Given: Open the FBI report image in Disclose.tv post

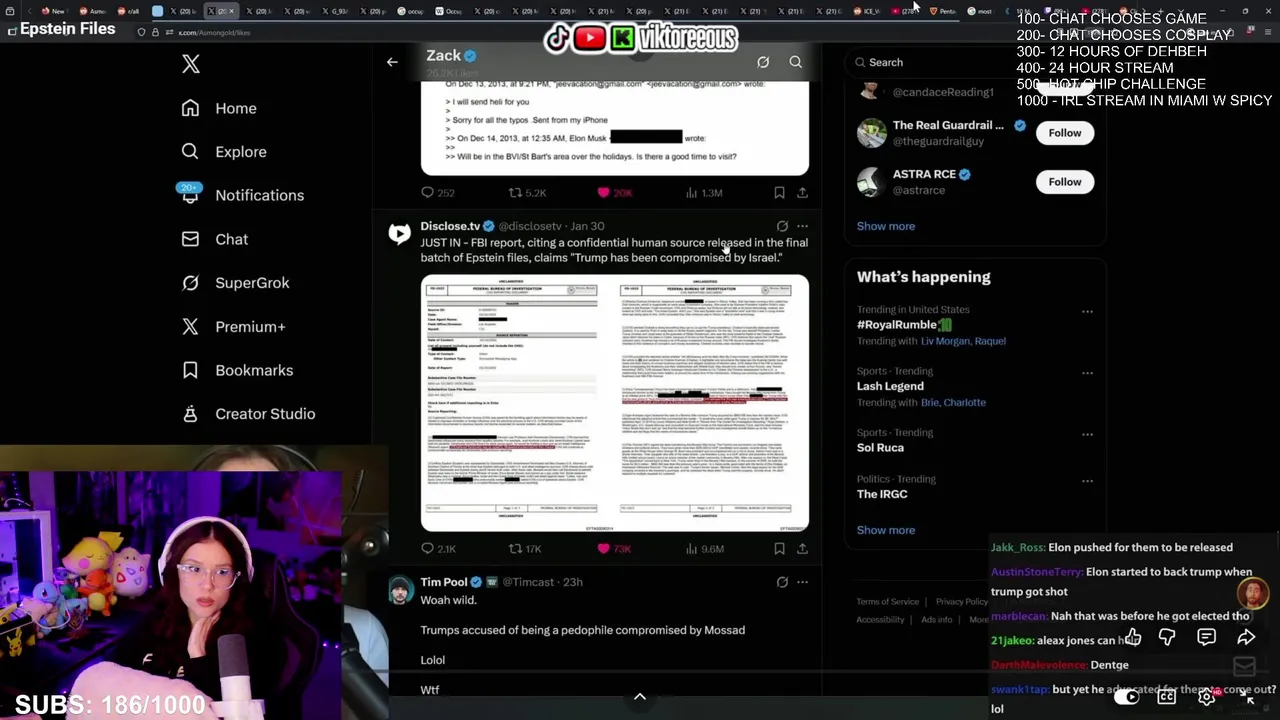Looking at the screenshot, I should pyautogui.click(x=615, y=403).
